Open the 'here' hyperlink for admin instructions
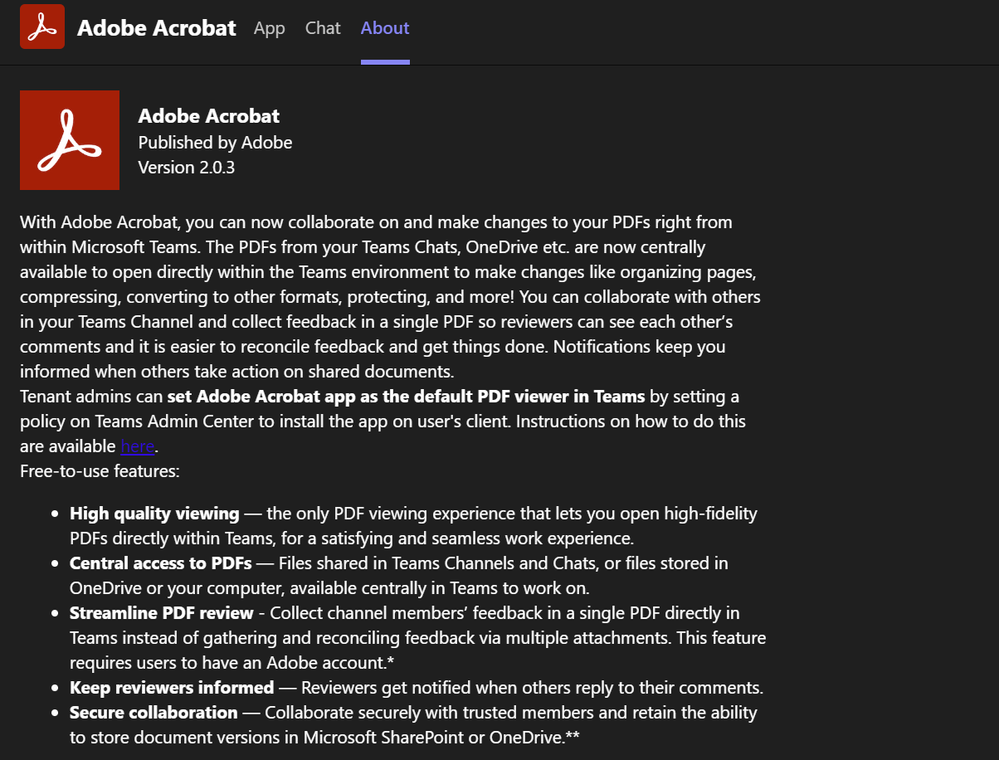The image size is (999, 760). (x=137, y=446)
